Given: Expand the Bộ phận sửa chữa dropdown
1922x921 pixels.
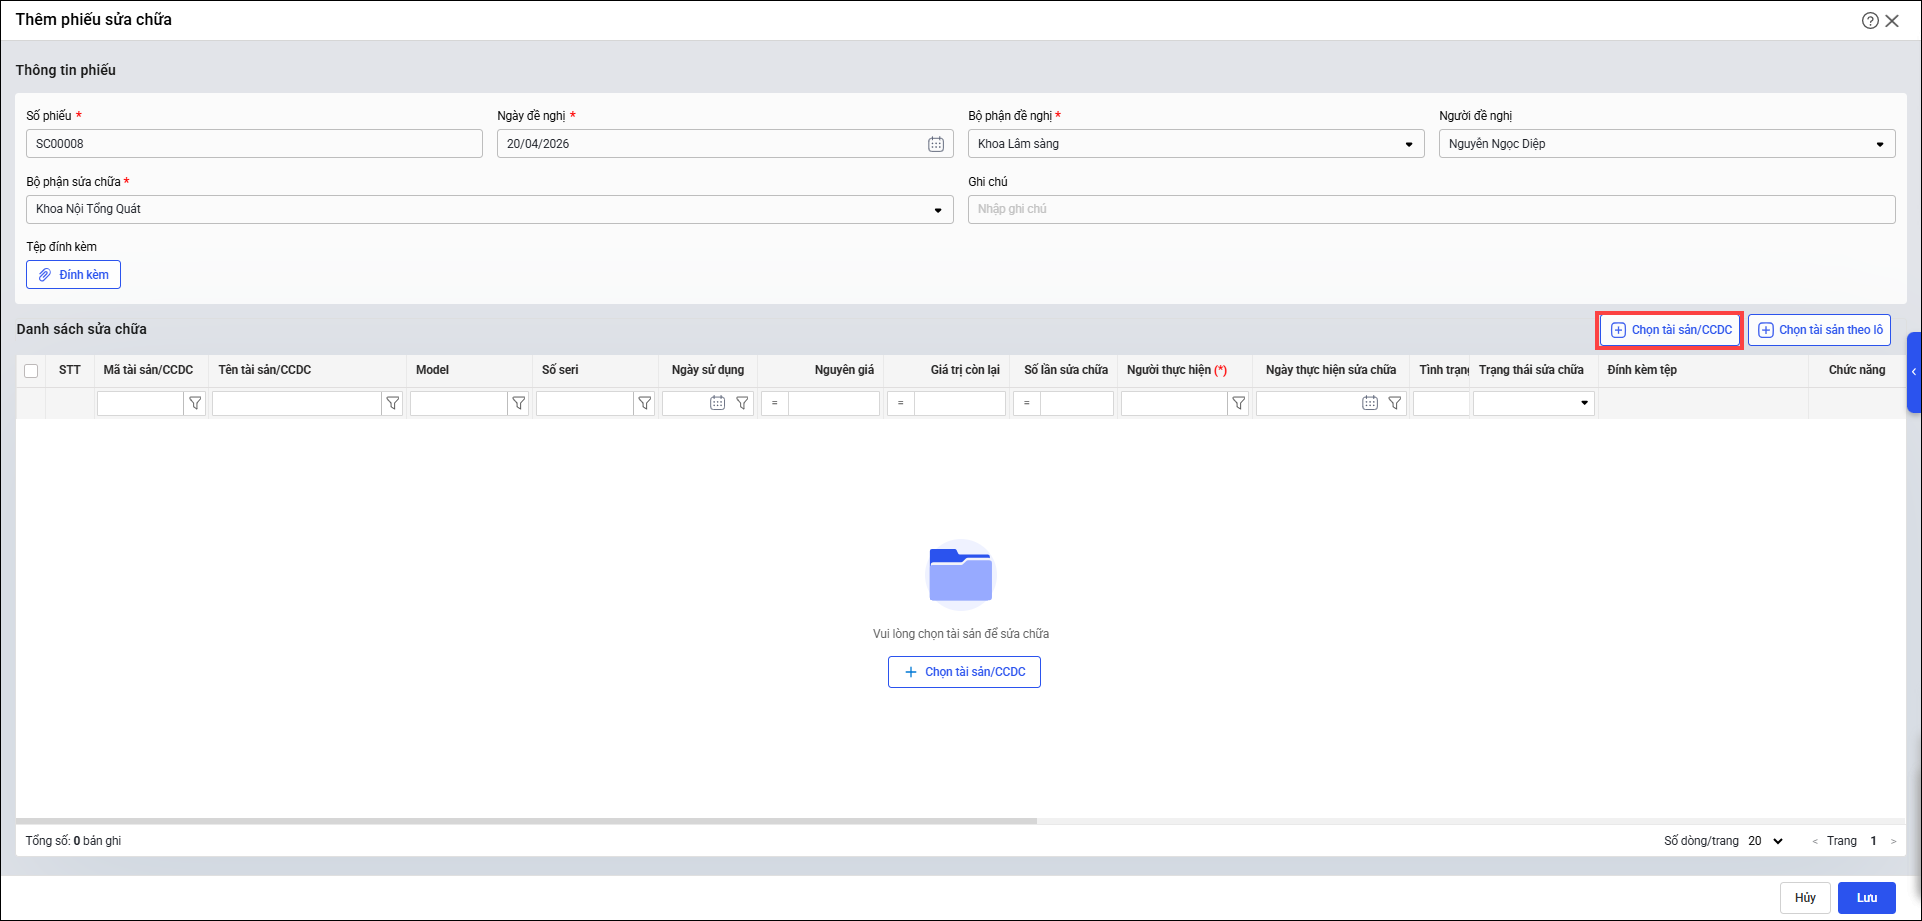Looking at the screenshot, I should [937, 210].
